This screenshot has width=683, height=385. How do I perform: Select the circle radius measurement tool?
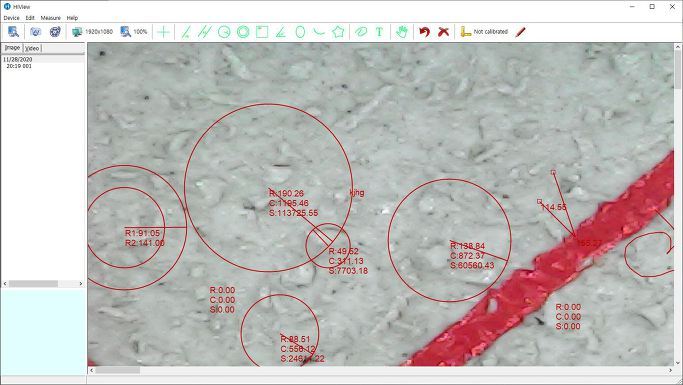(224, 32)
